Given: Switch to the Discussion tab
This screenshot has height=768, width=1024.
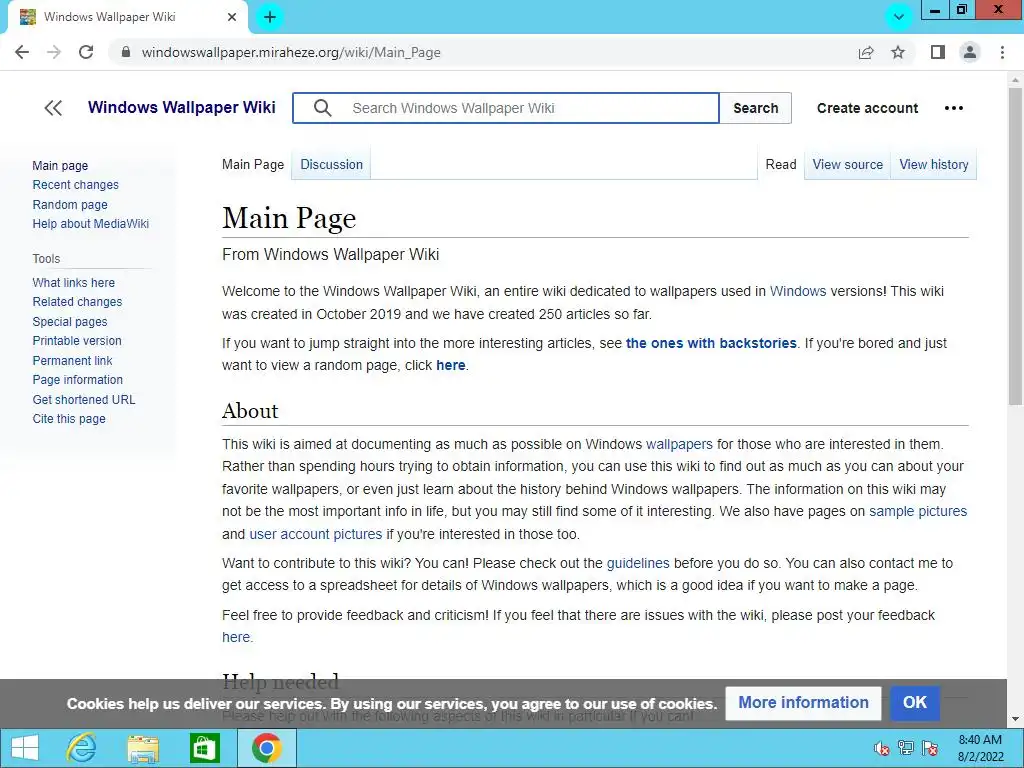Looking at the screenshot, I should [x=331, y=165].
